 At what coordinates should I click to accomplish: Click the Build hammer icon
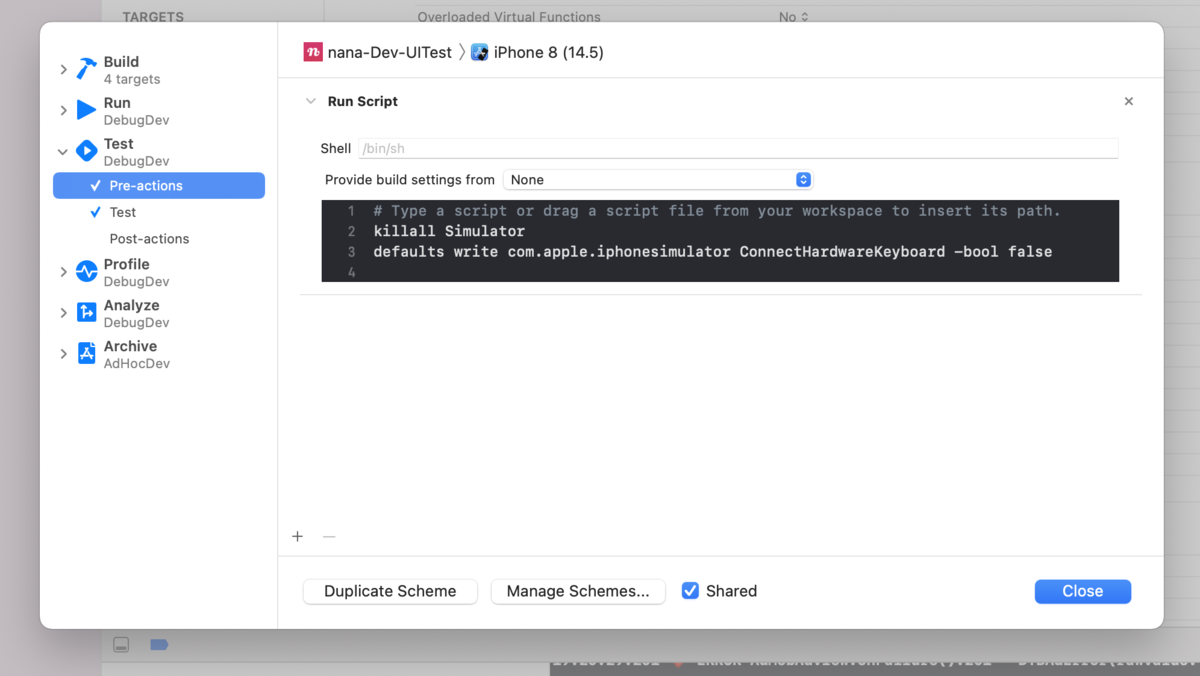coord(87,69)
